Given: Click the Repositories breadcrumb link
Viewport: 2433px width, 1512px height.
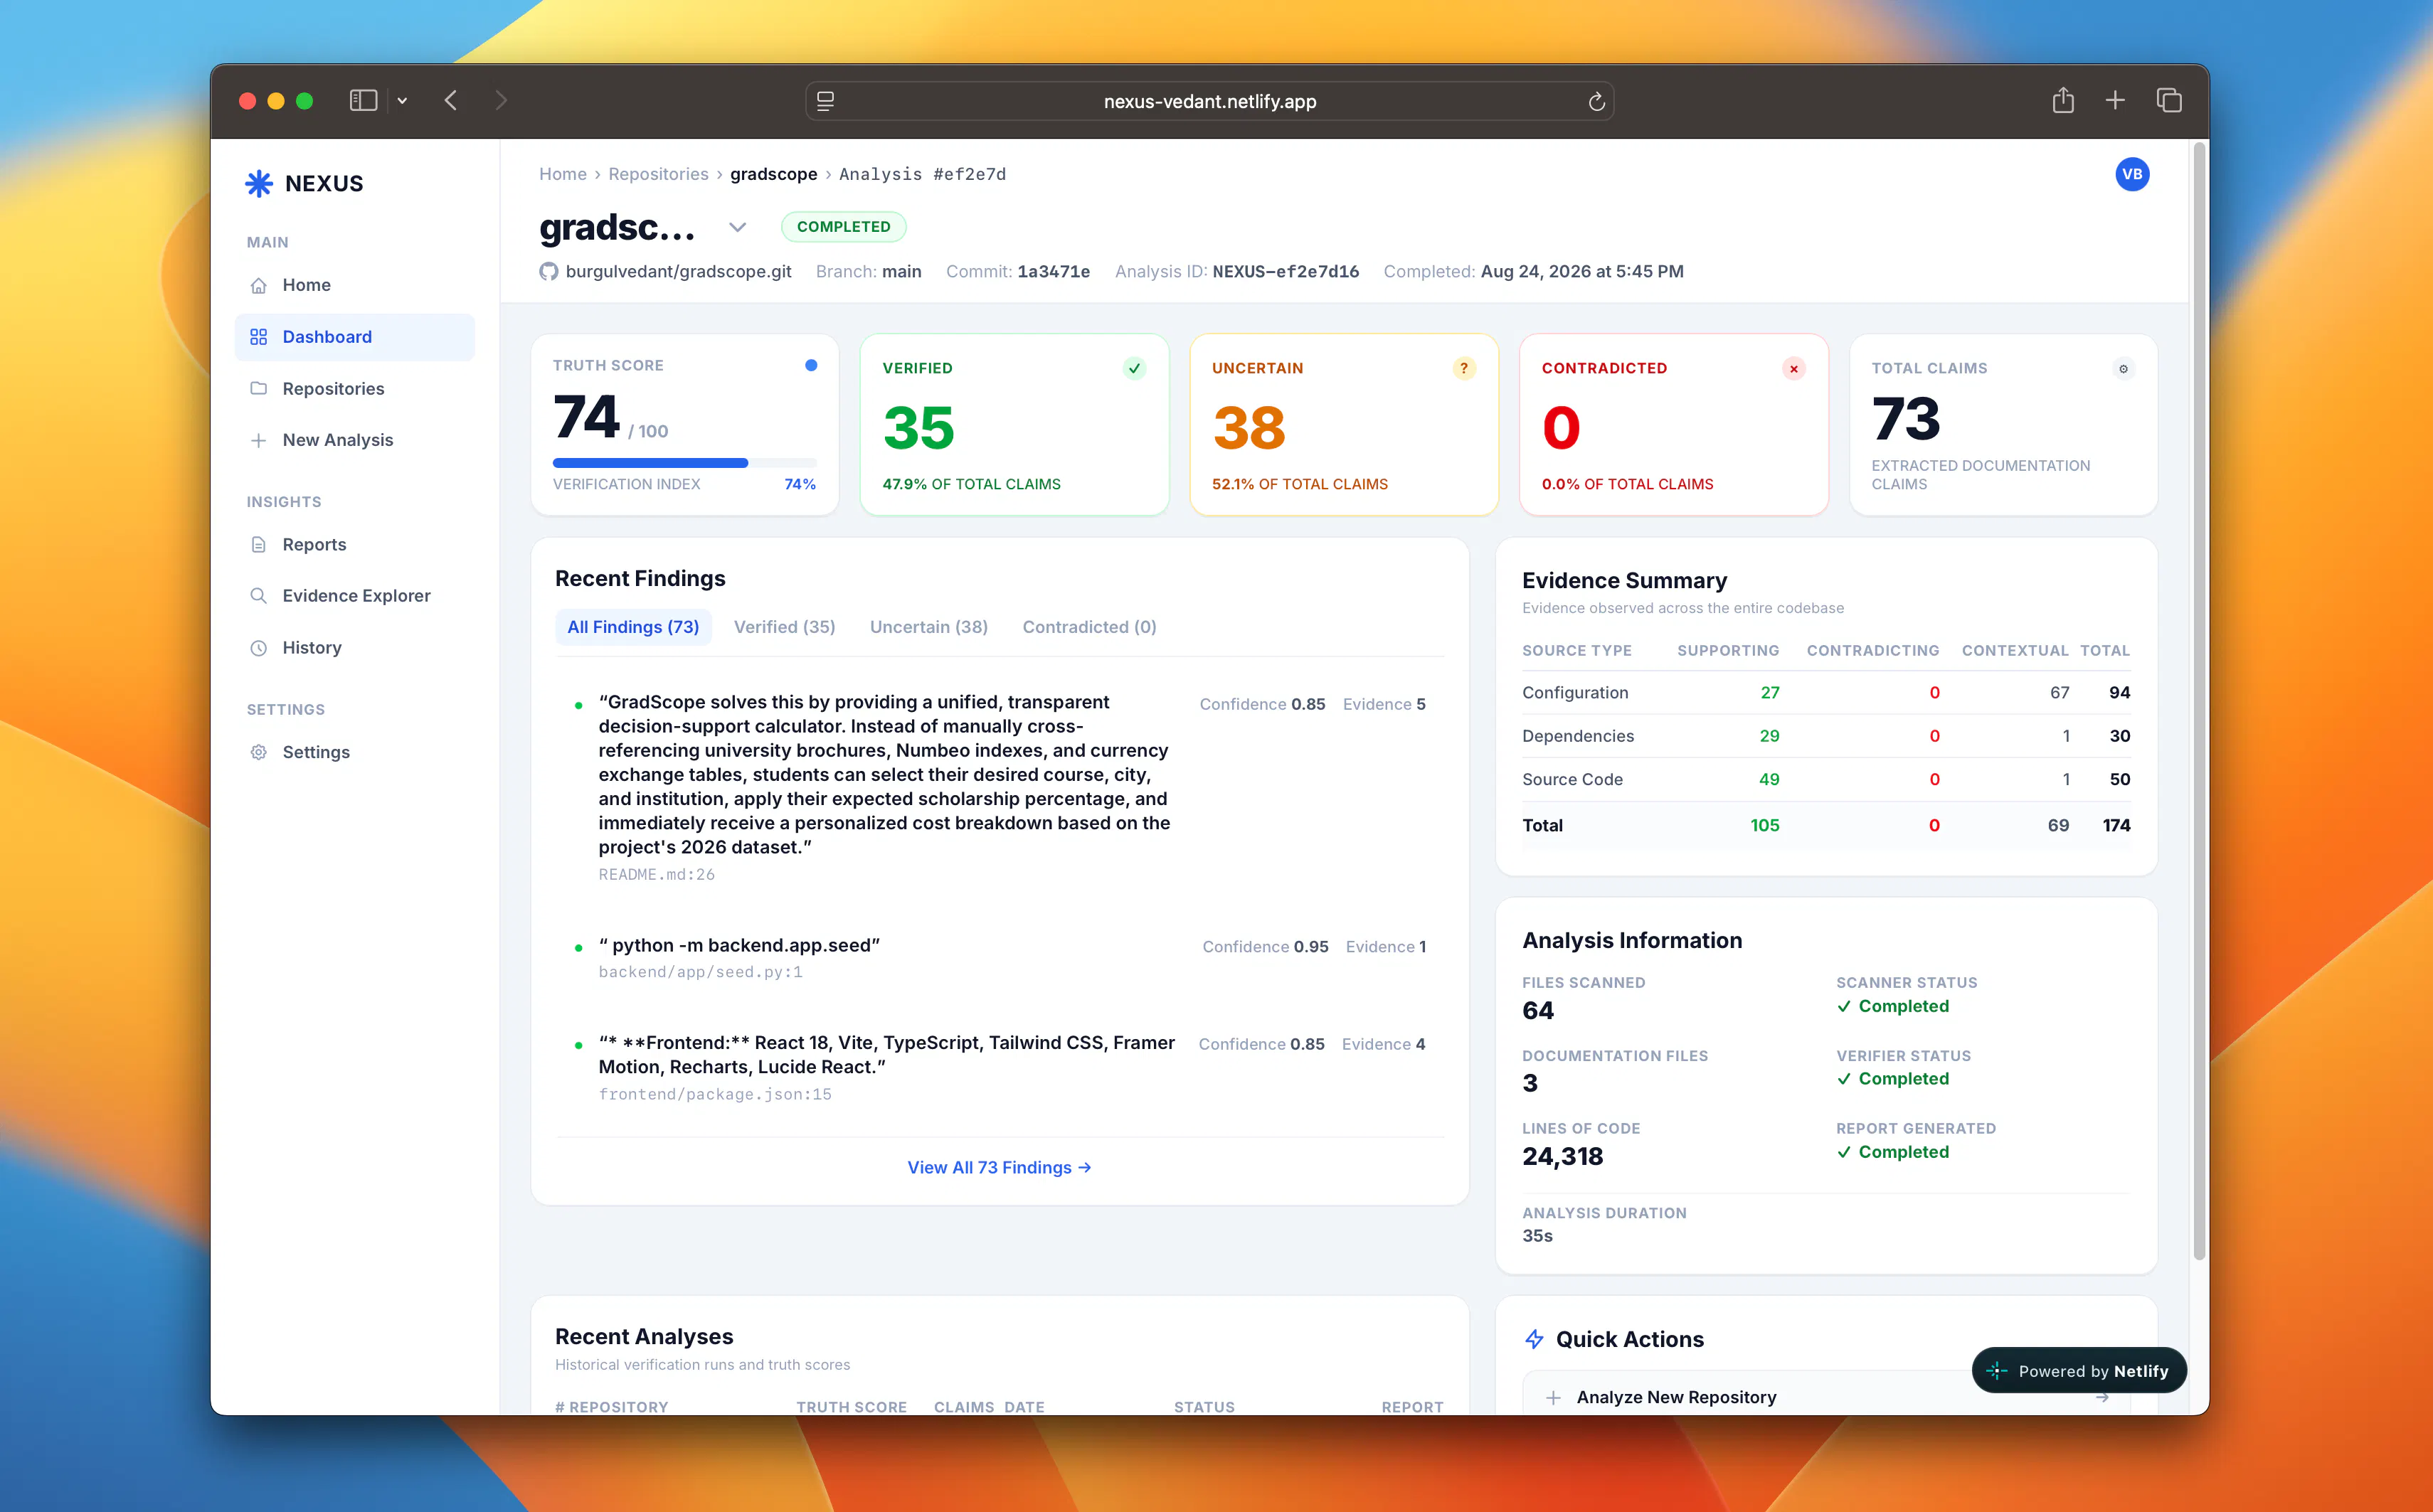Looking at the screenshot, I should pyautogui.click(x=658, y=174).
